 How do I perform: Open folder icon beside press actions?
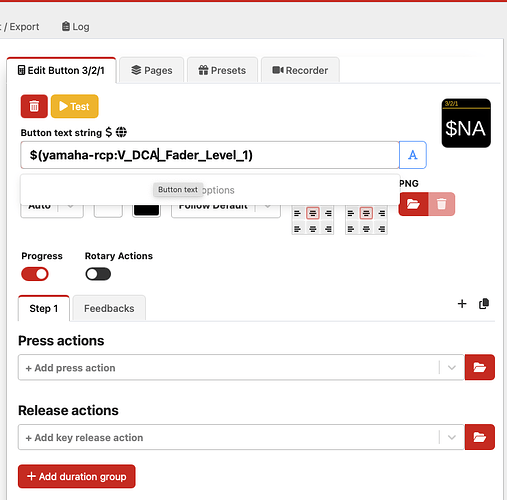click(480, 367)
